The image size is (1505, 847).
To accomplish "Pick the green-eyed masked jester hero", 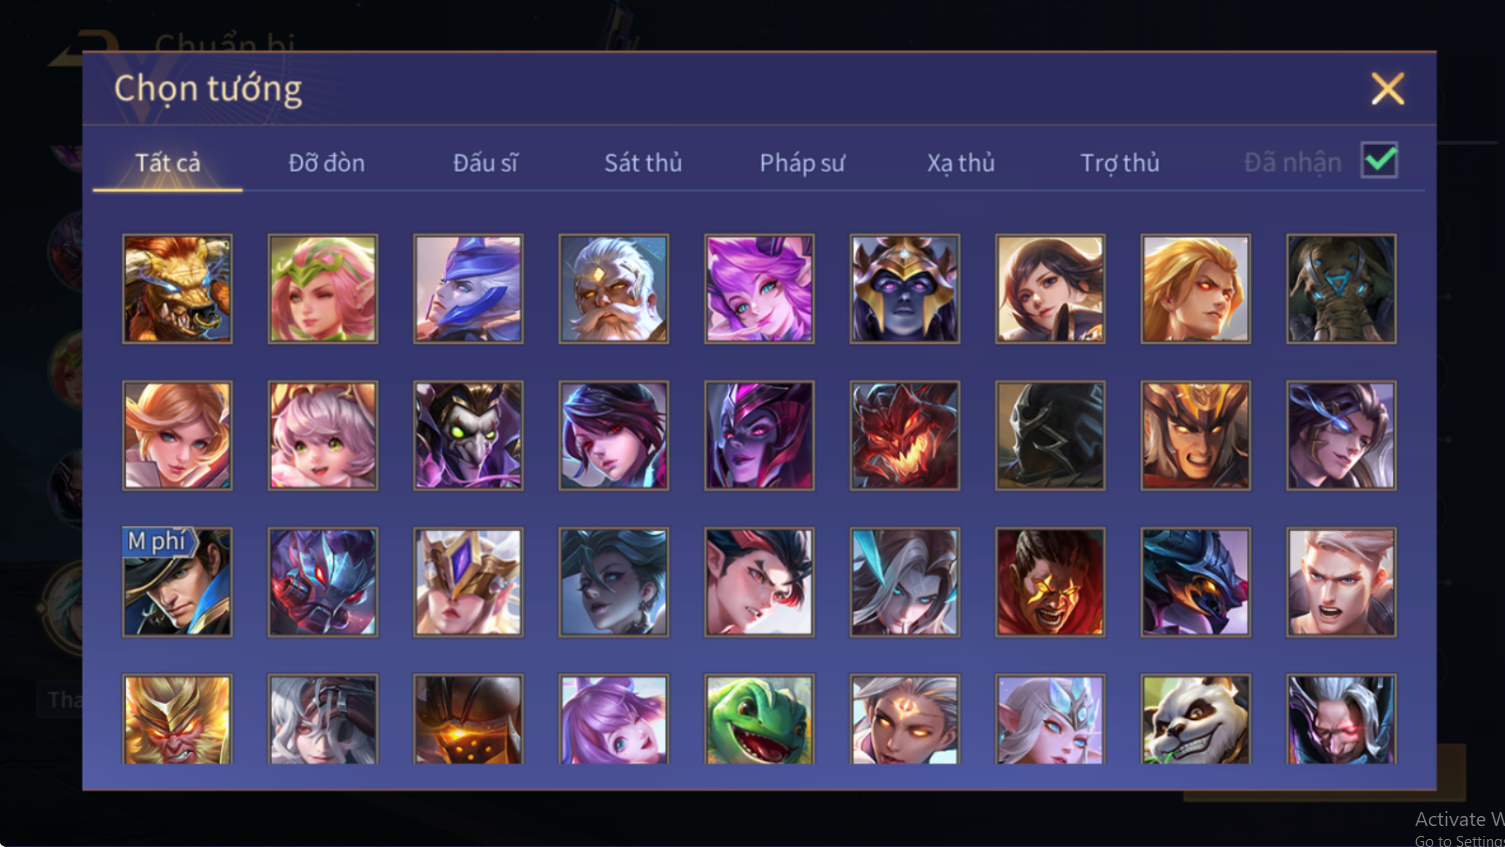I will 468,435.
